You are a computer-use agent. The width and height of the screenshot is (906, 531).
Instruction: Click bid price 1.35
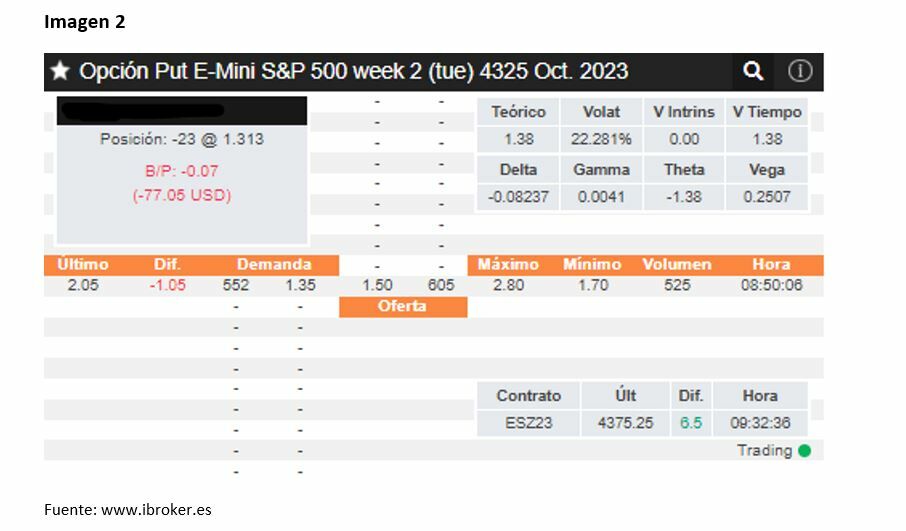300,285
